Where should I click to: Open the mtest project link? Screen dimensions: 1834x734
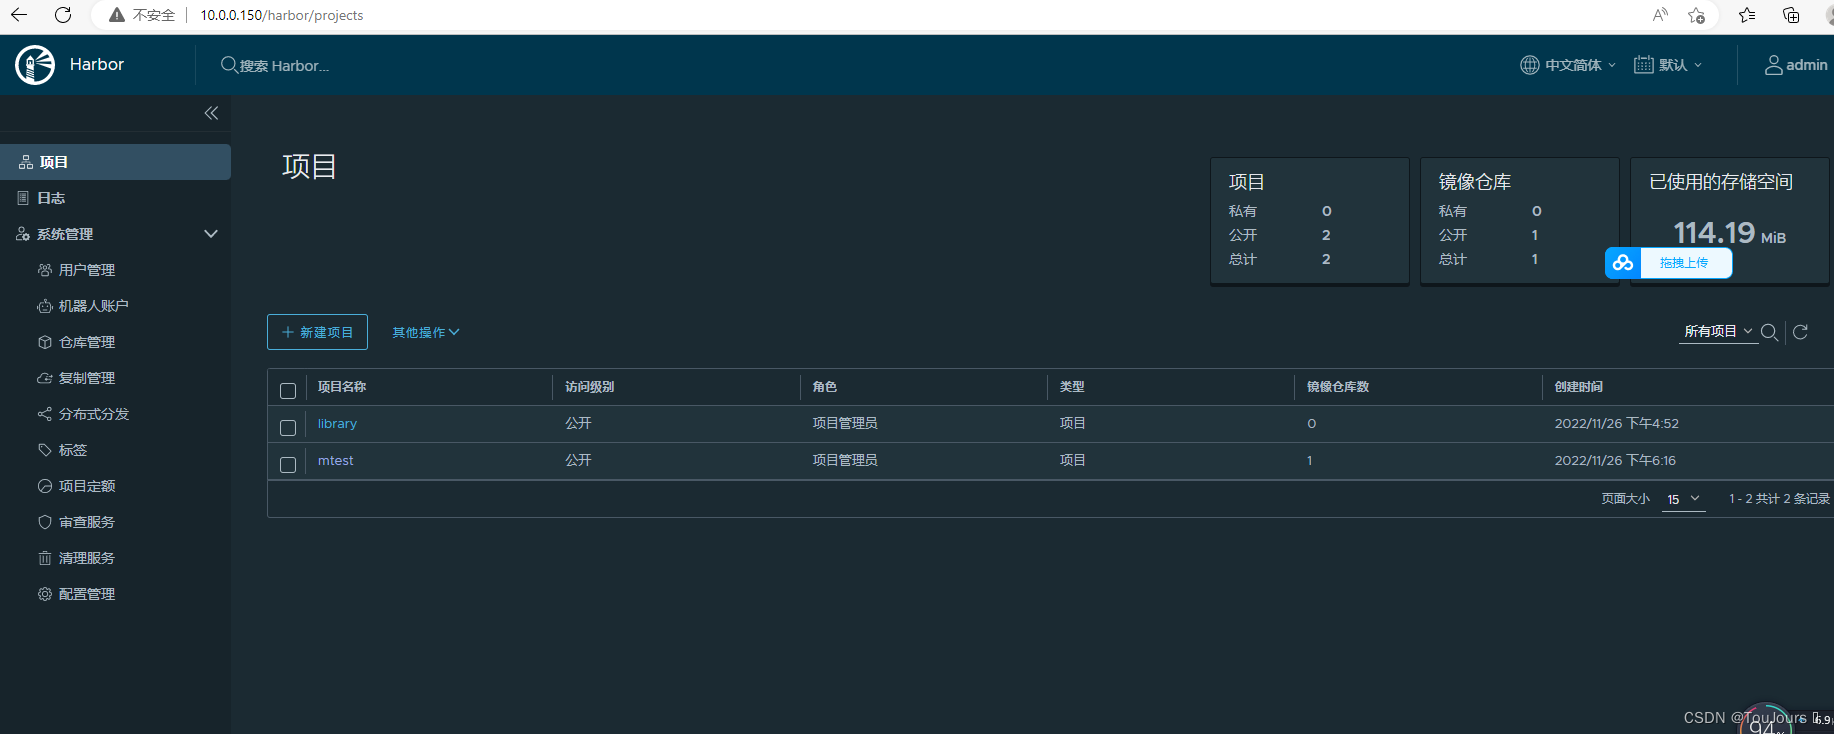[x=335, y=461]
